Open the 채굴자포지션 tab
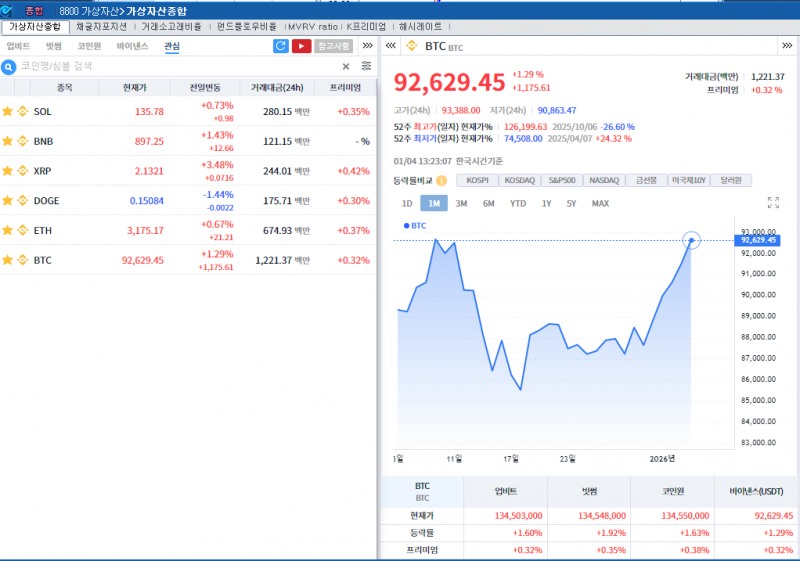 [x=101, y=27]
